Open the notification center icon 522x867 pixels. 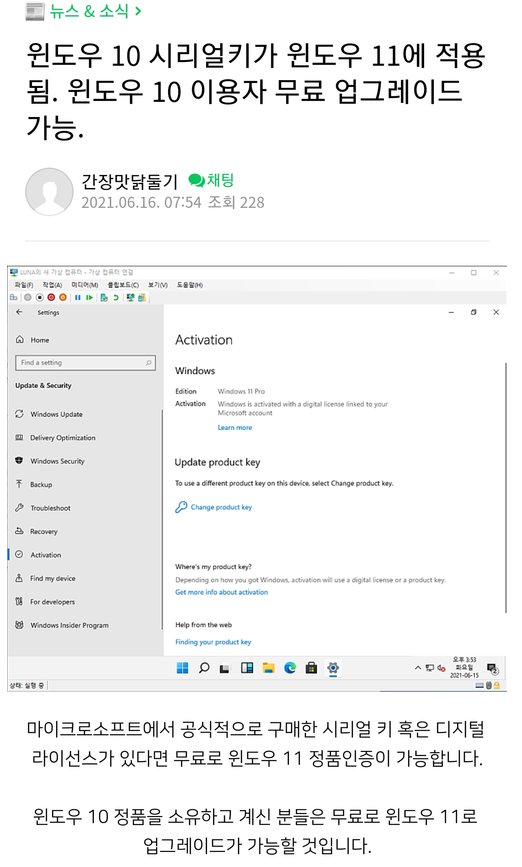point(492,668)
